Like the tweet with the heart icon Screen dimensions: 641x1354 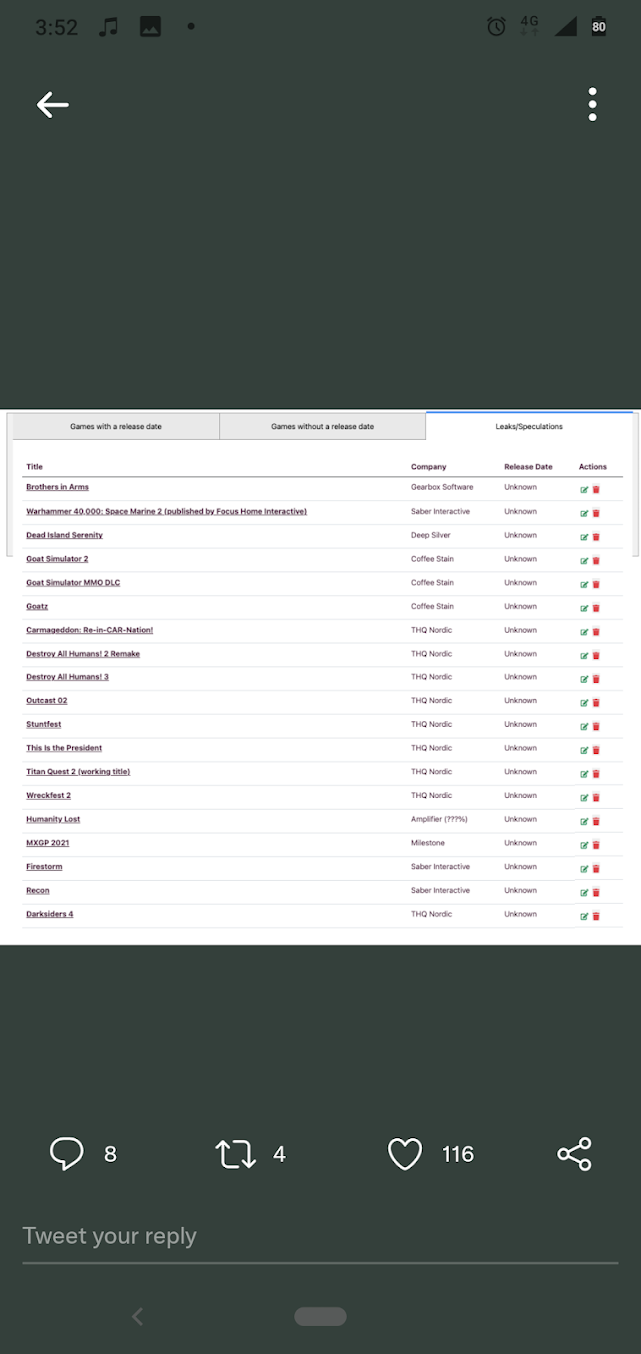coord(405,1154)
